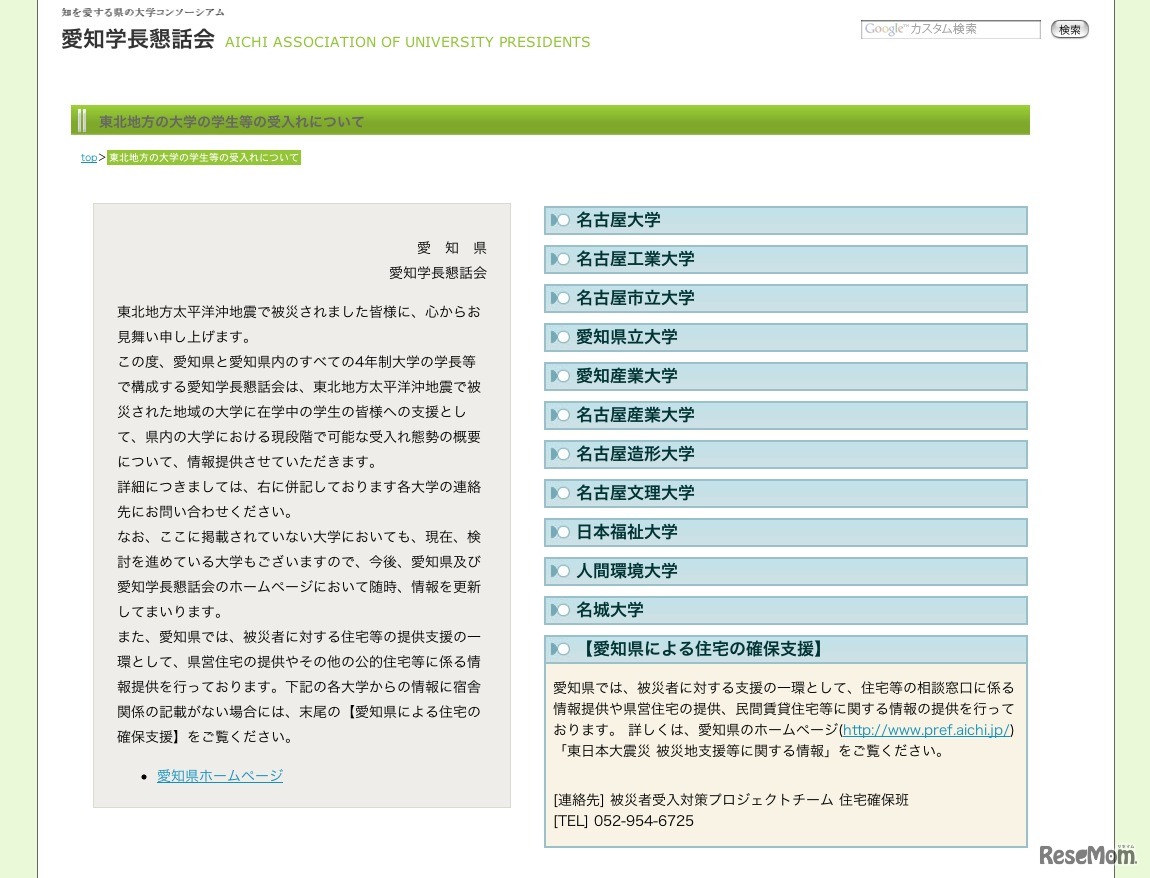Viewport: 1150px width, 878px height.
Task: Expand the 人間環境大学 entry
Action: [627, 571]
